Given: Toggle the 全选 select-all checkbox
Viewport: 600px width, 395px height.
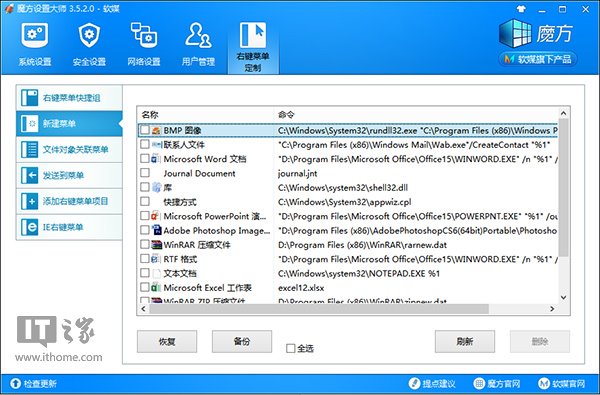Looking at the screenshot, I should (x=290, y=348).
